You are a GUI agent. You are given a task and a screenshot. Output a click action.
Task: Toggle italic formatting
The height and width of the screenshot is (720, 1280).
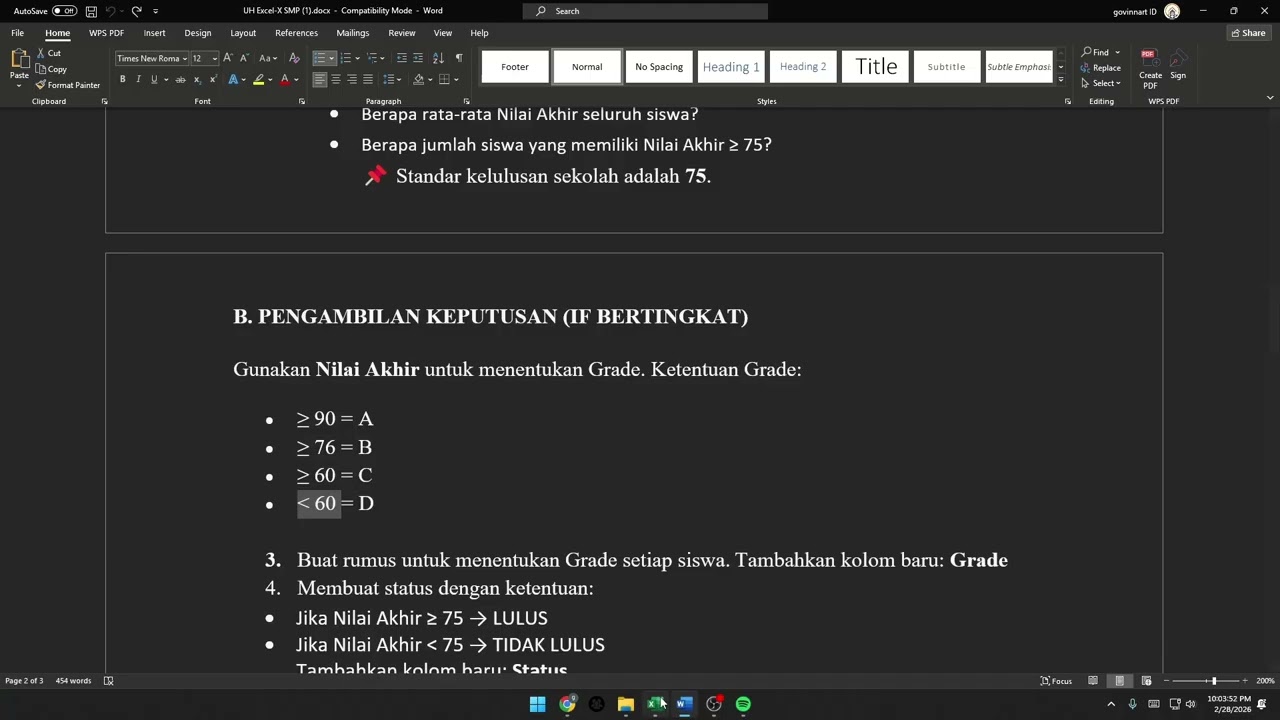[x=138, y=79]
